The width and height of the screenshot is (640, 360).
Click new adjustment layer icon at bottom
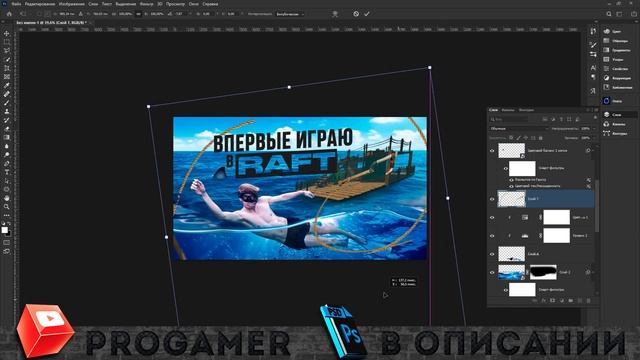[x=562, y=300]
